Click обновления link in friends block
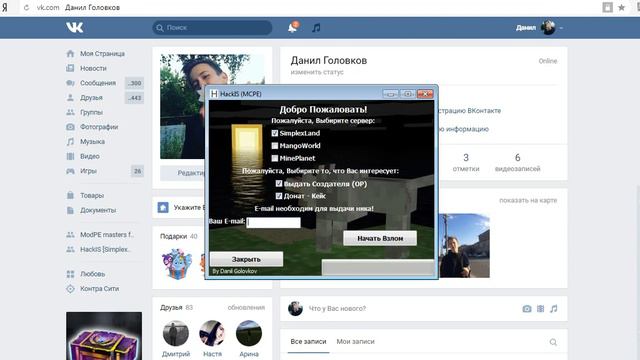The width and height of the screenshot is (640, 360). pyautogui.click(x=246, y=307)
